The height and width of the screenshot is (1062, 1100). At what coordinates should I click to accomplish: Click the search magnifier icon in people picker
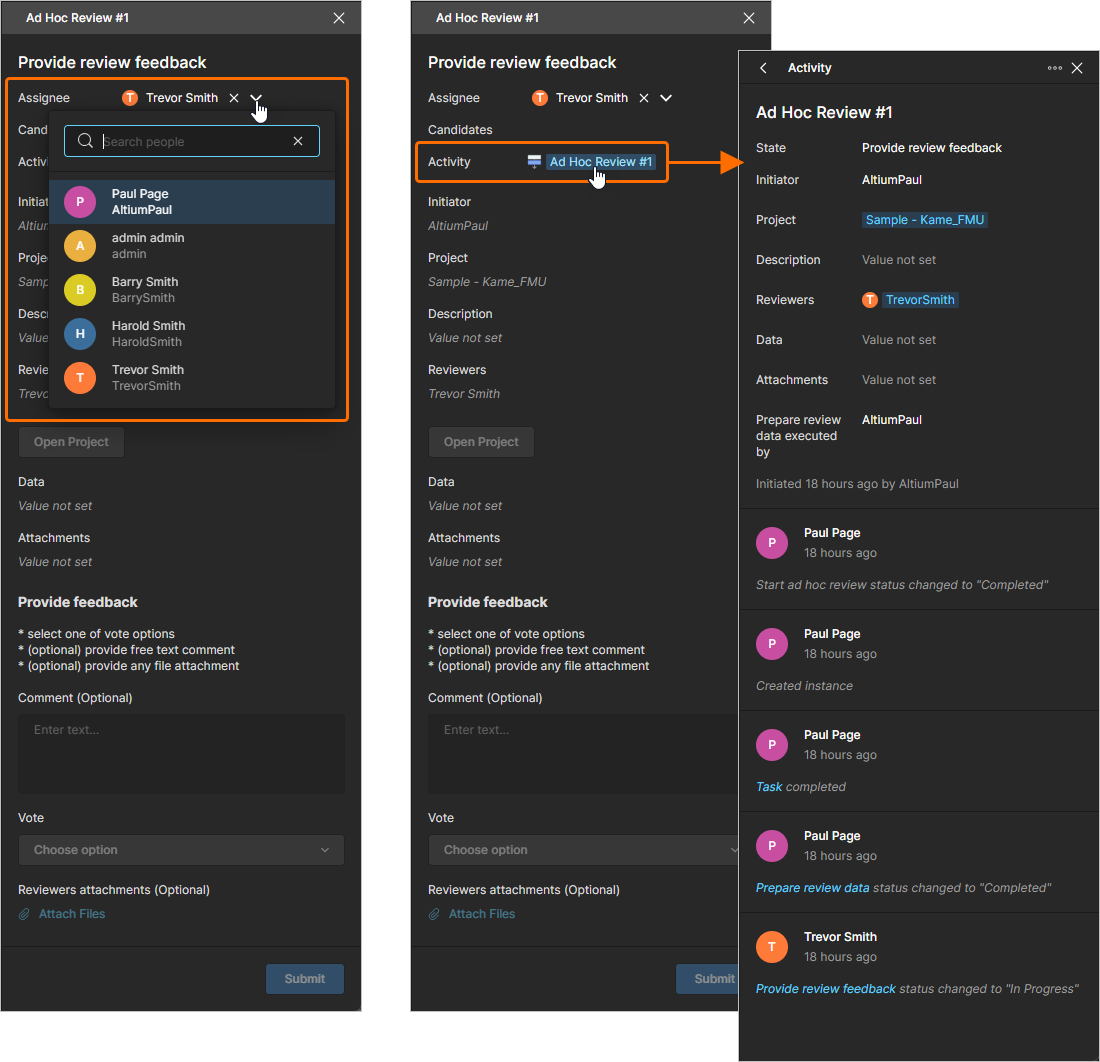(85, 141)
